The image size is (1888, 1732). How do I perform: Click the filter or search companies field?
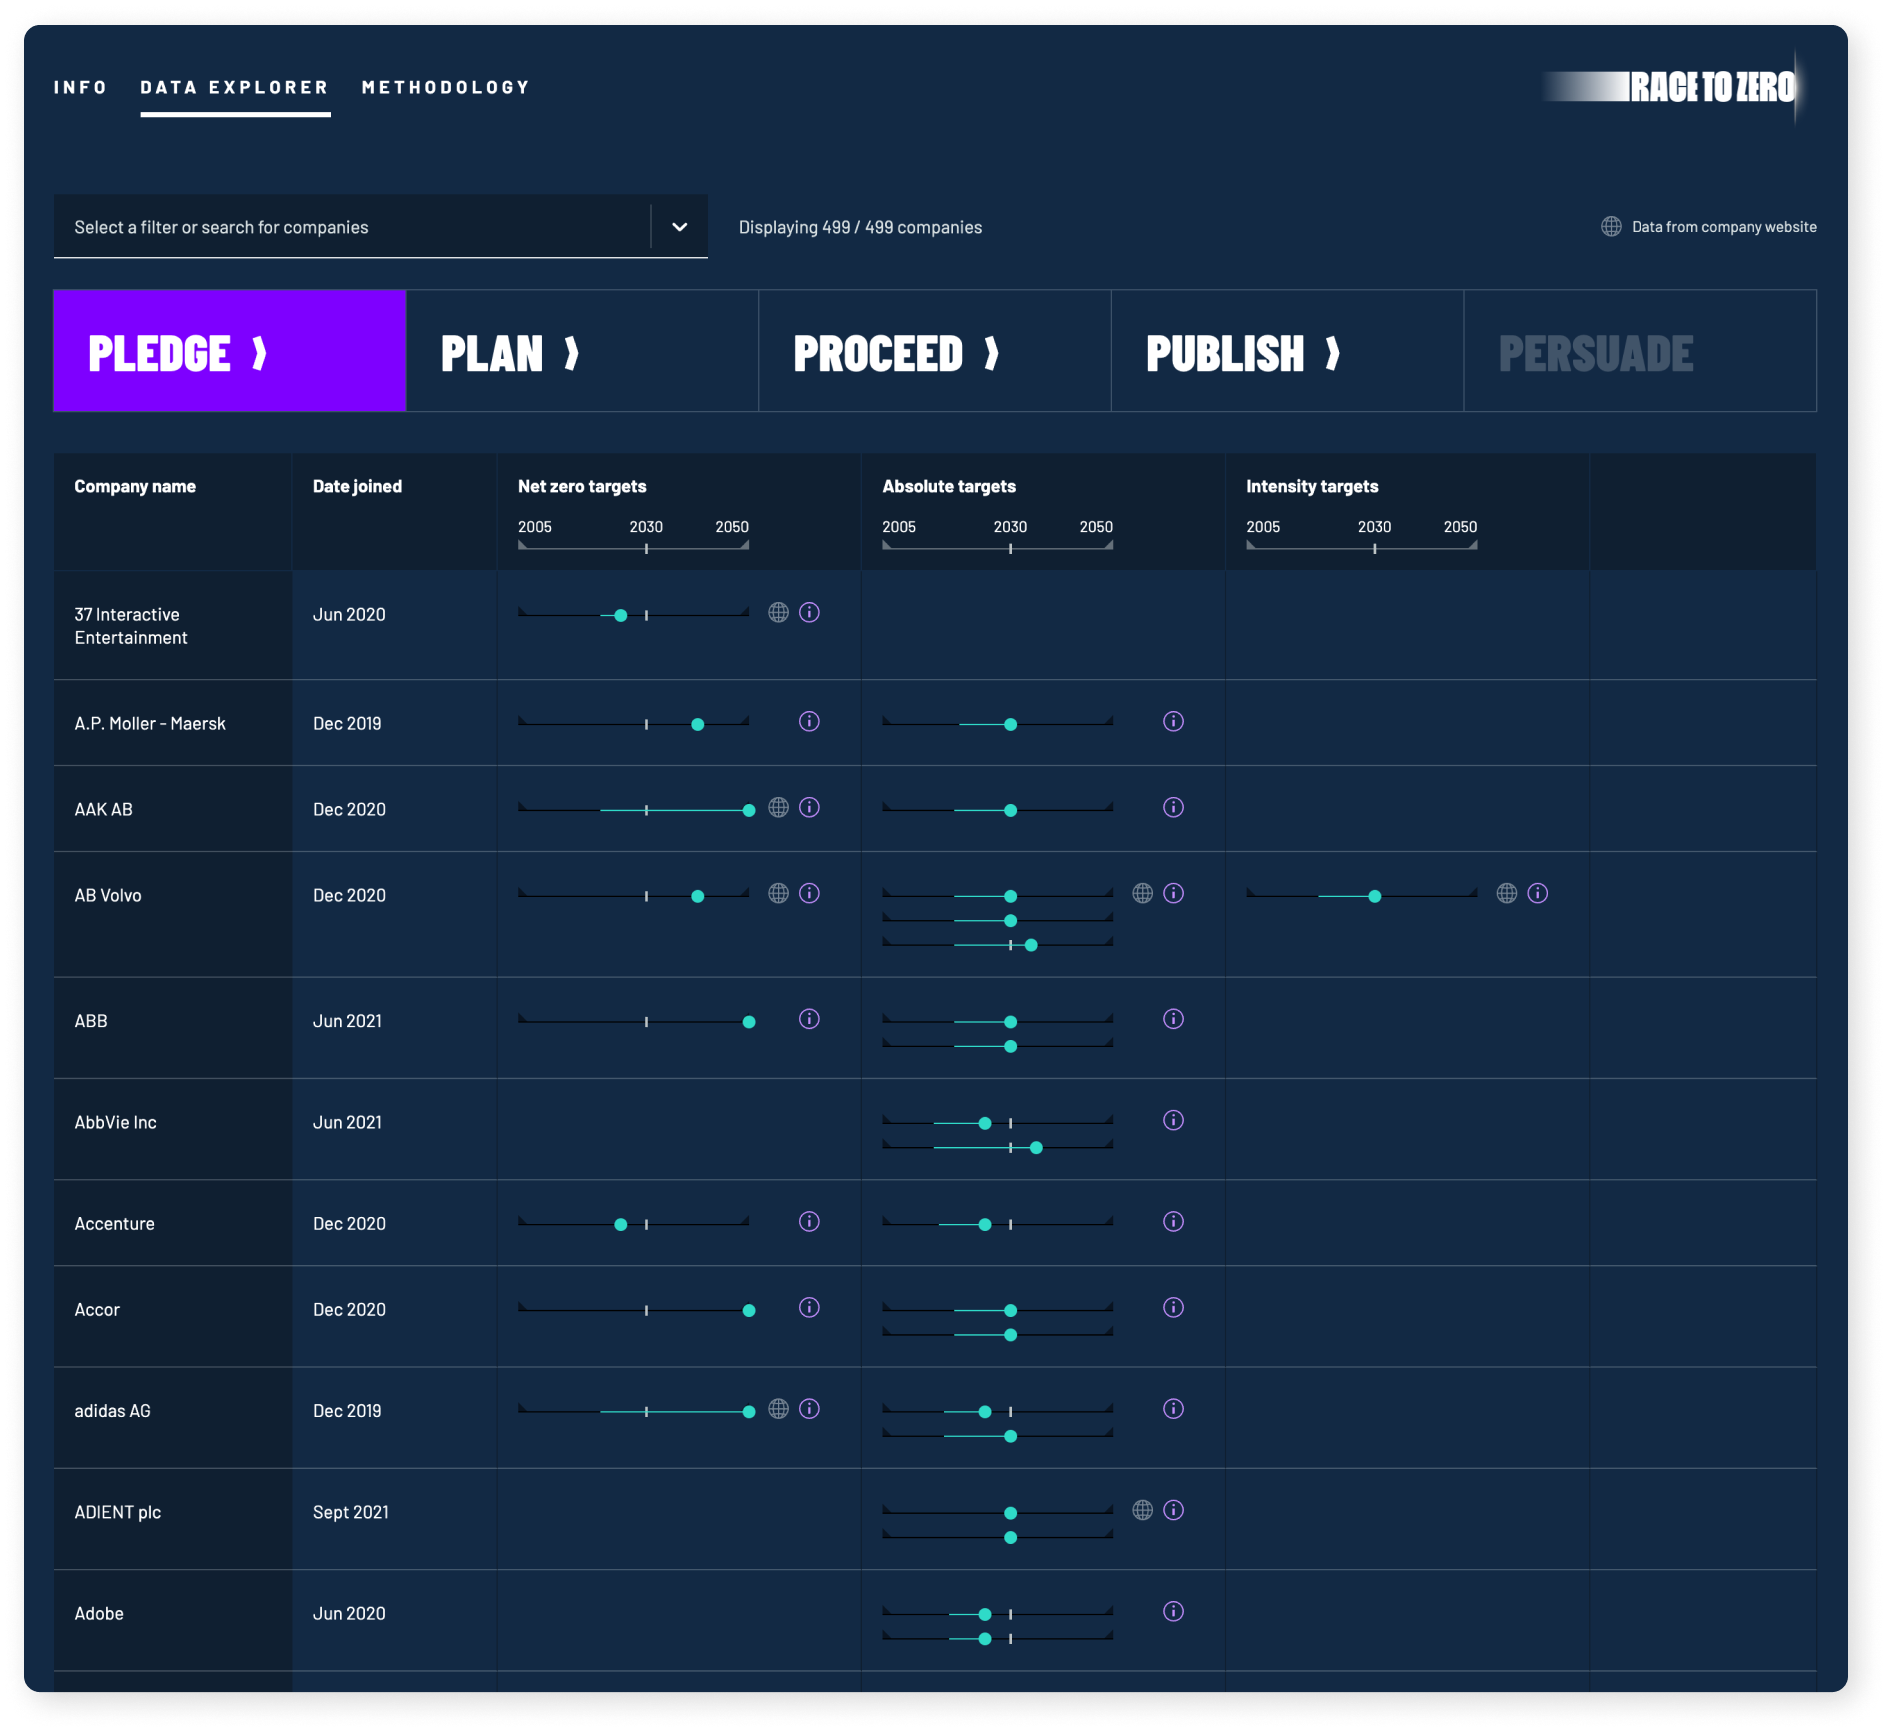tap(350, 227)
